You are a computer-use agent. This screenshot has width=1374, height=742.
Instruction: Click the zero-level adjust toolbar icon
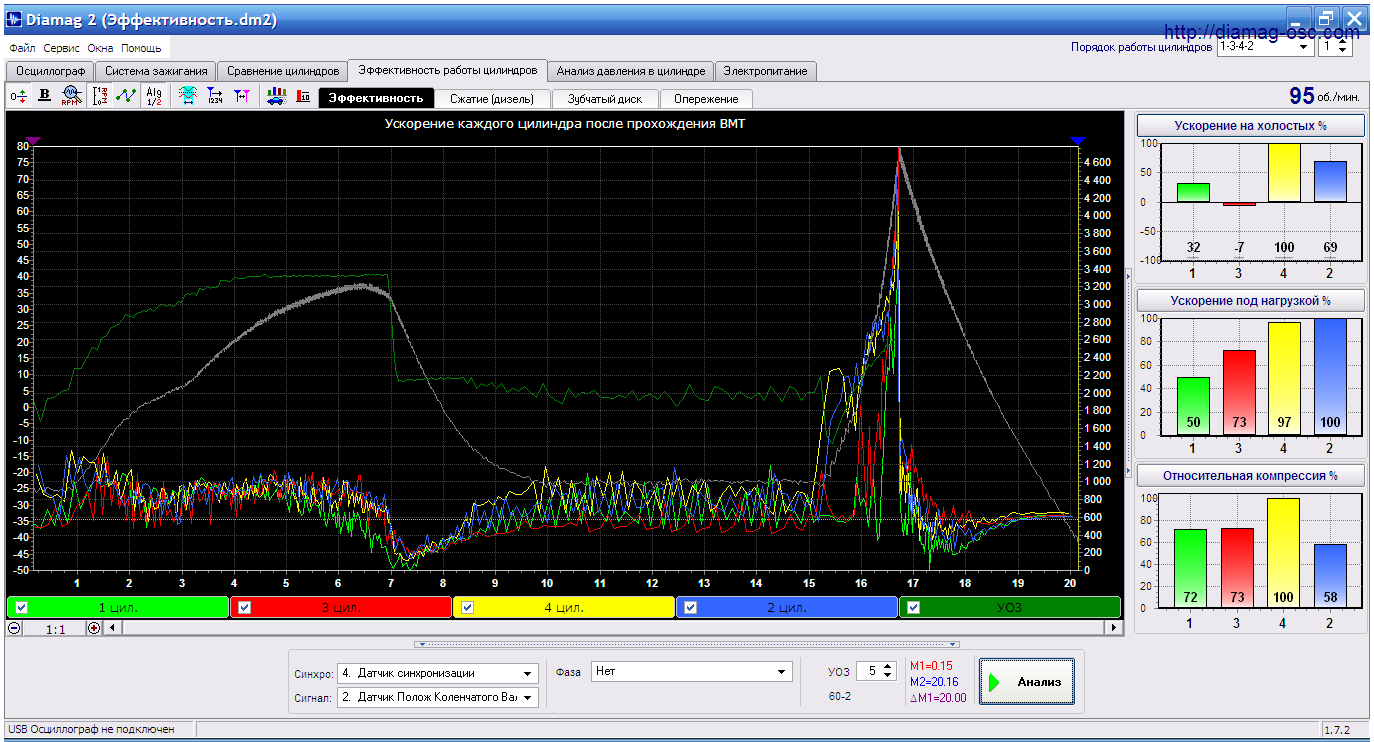(19, 96)
